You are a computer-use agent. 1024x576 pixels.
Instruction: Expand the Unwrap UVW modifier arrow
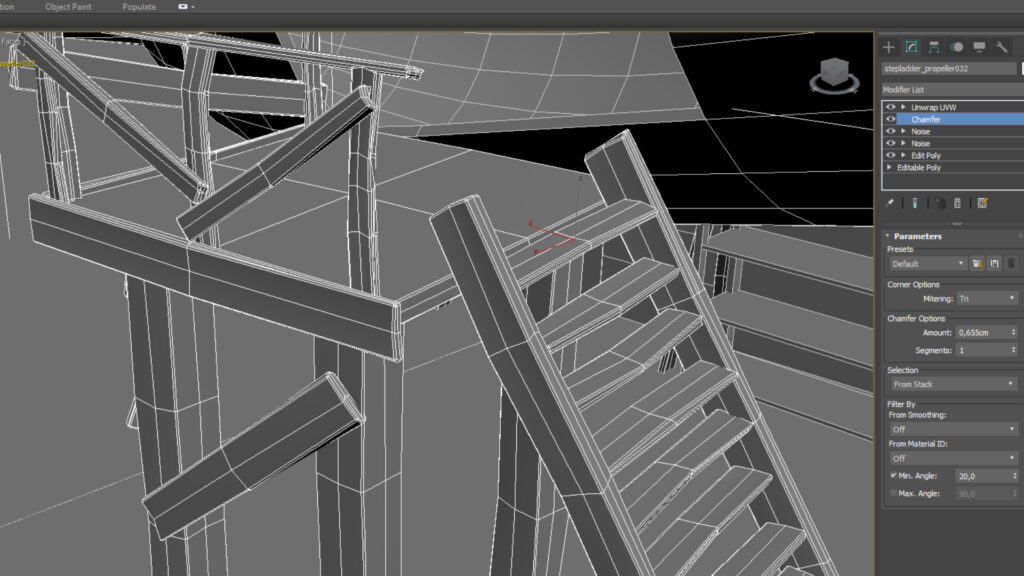pyautogui.click(x=904, y=107)
